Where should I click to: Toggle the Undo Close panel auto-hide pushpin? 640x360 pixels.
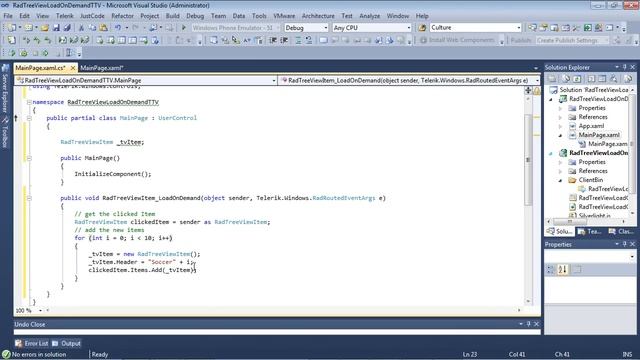pyautogui.click(x=529, y=324)
